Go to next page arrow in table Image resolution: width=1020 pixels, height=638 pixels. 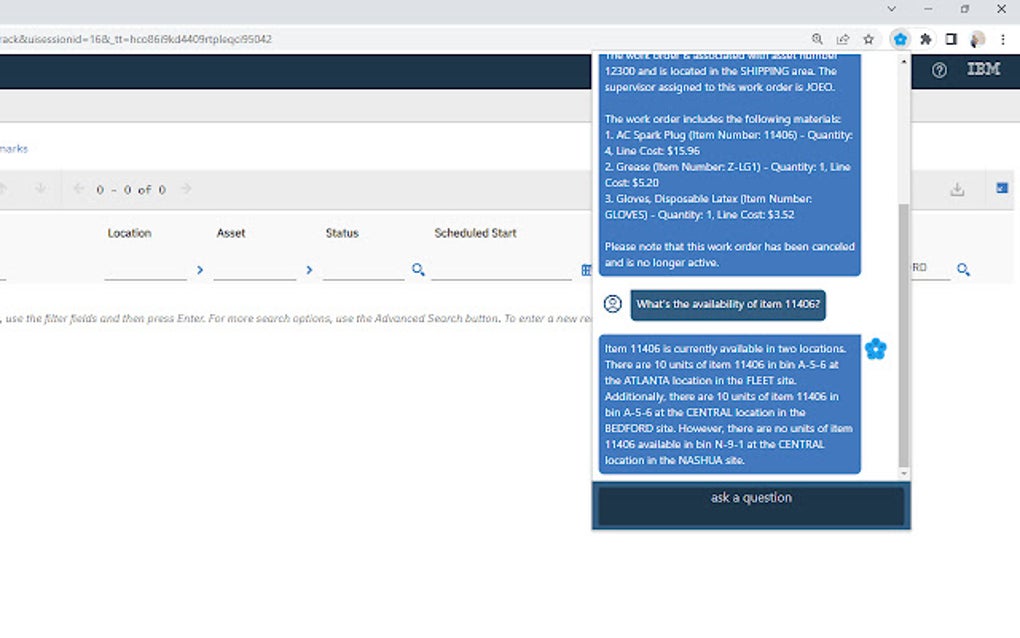(186, 189)
